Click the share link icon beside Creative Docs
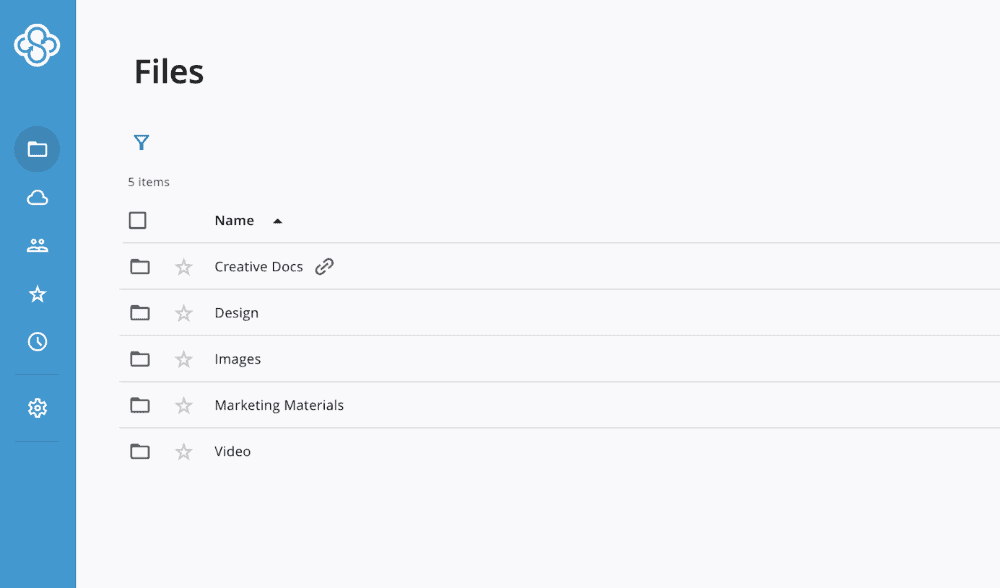 click(324, 267)
